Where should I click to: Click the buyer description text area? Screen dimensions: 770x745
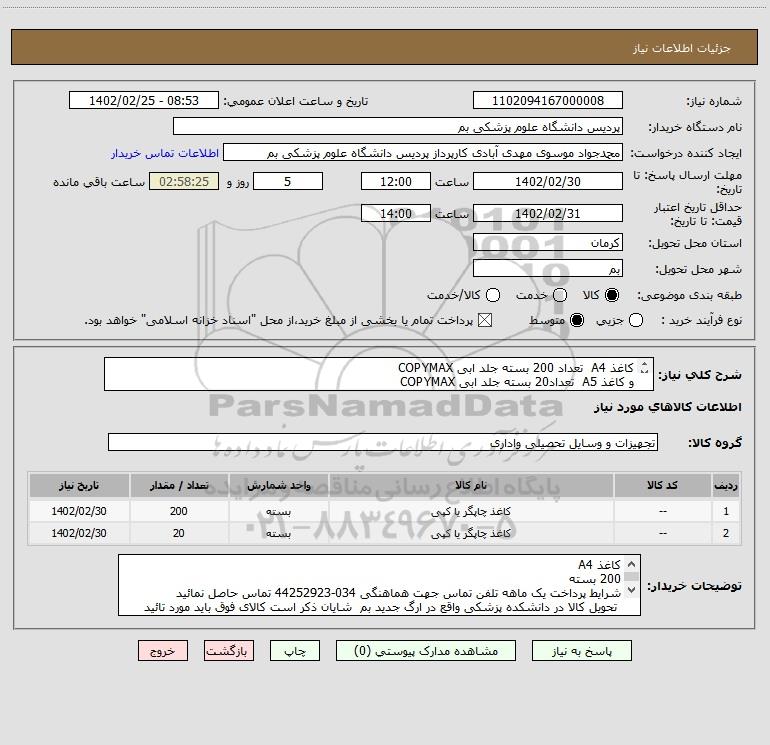[x=379, y=585]
